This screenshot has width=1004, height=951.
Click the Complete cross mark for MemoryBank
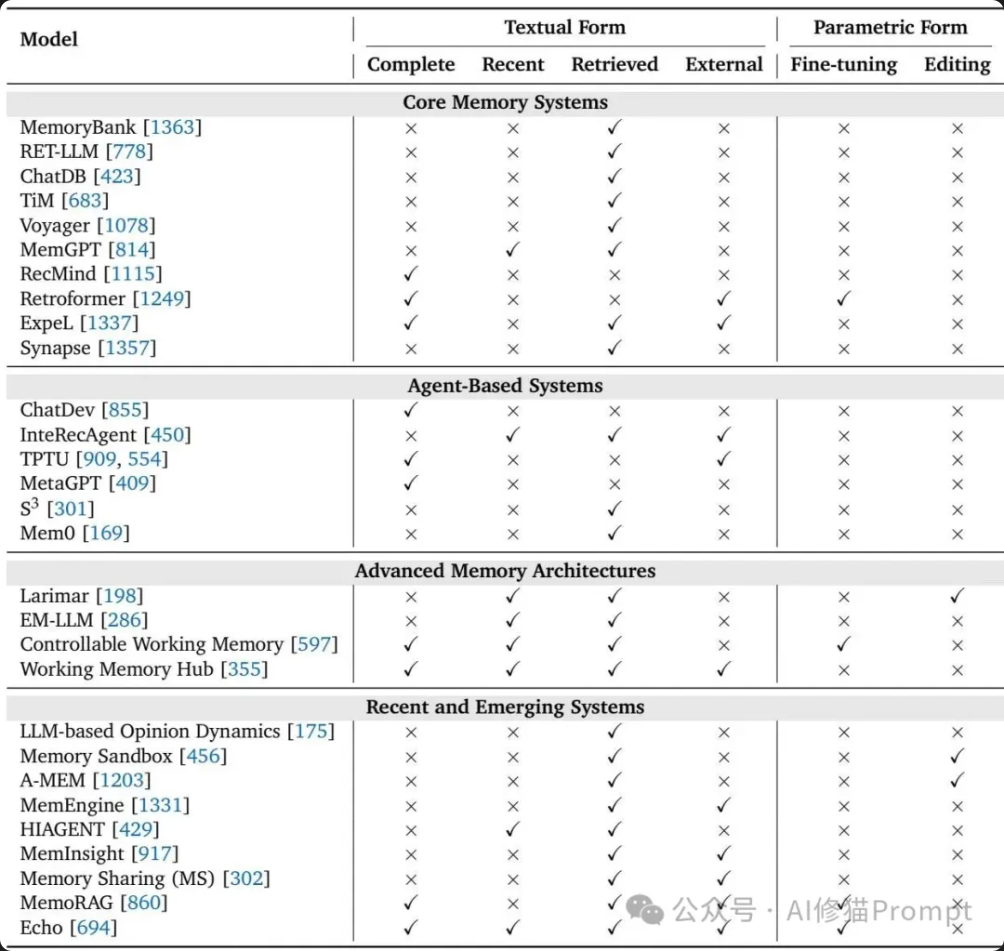pos(410,128)
